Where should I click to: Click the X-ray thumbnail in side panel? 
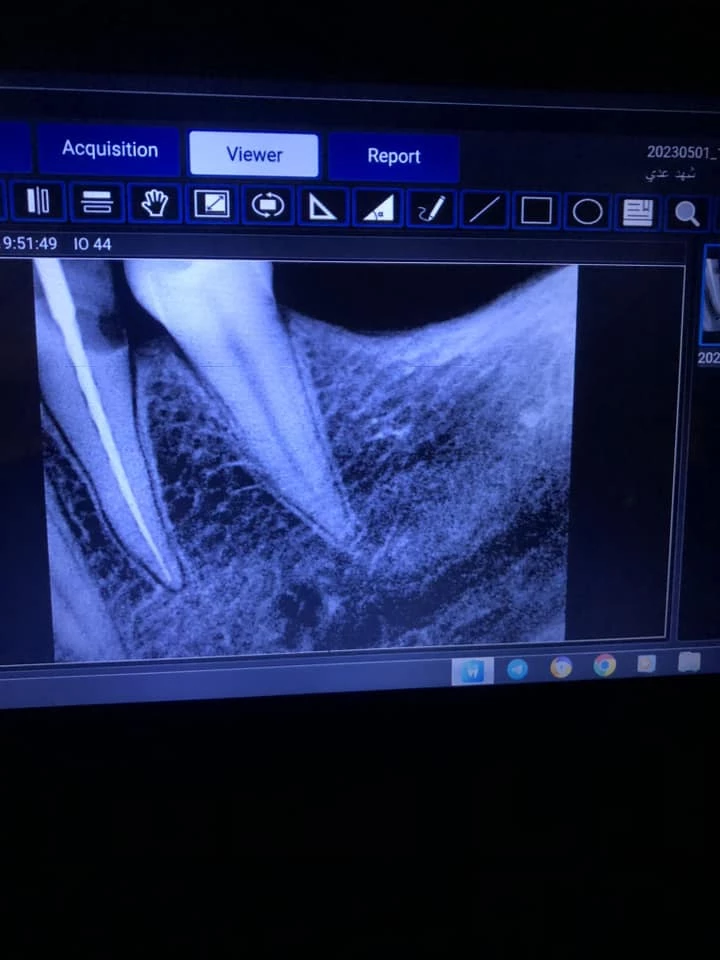[711, 294]
